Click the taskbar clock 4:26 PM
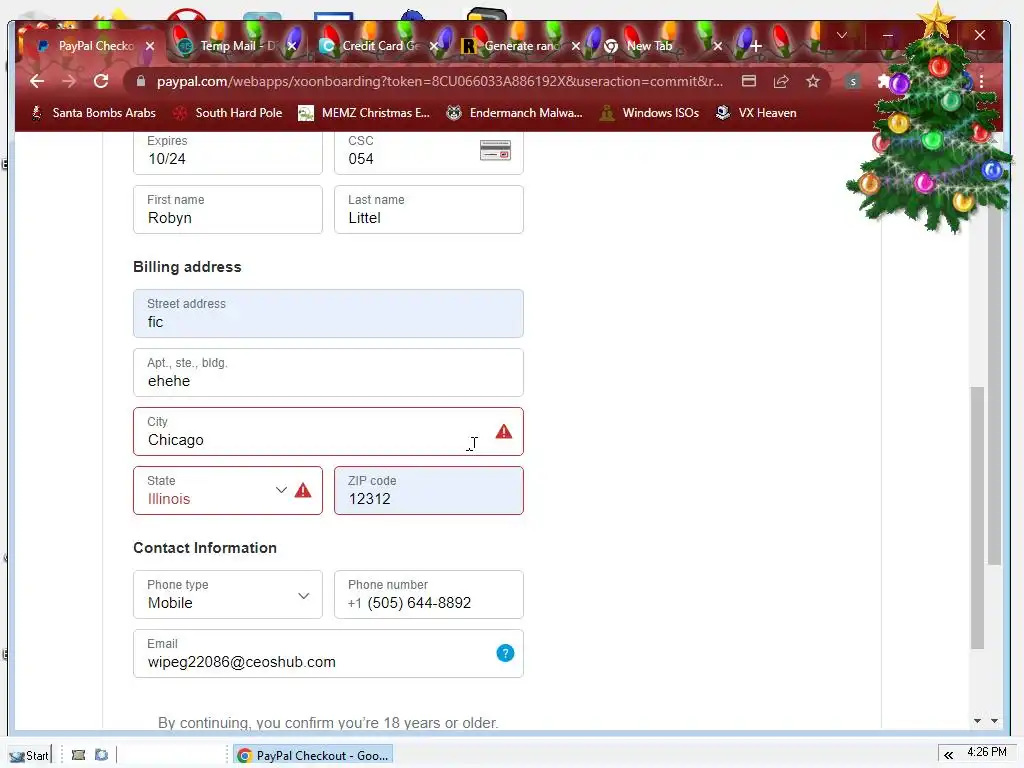1024x768 pixels. point(987,752)
